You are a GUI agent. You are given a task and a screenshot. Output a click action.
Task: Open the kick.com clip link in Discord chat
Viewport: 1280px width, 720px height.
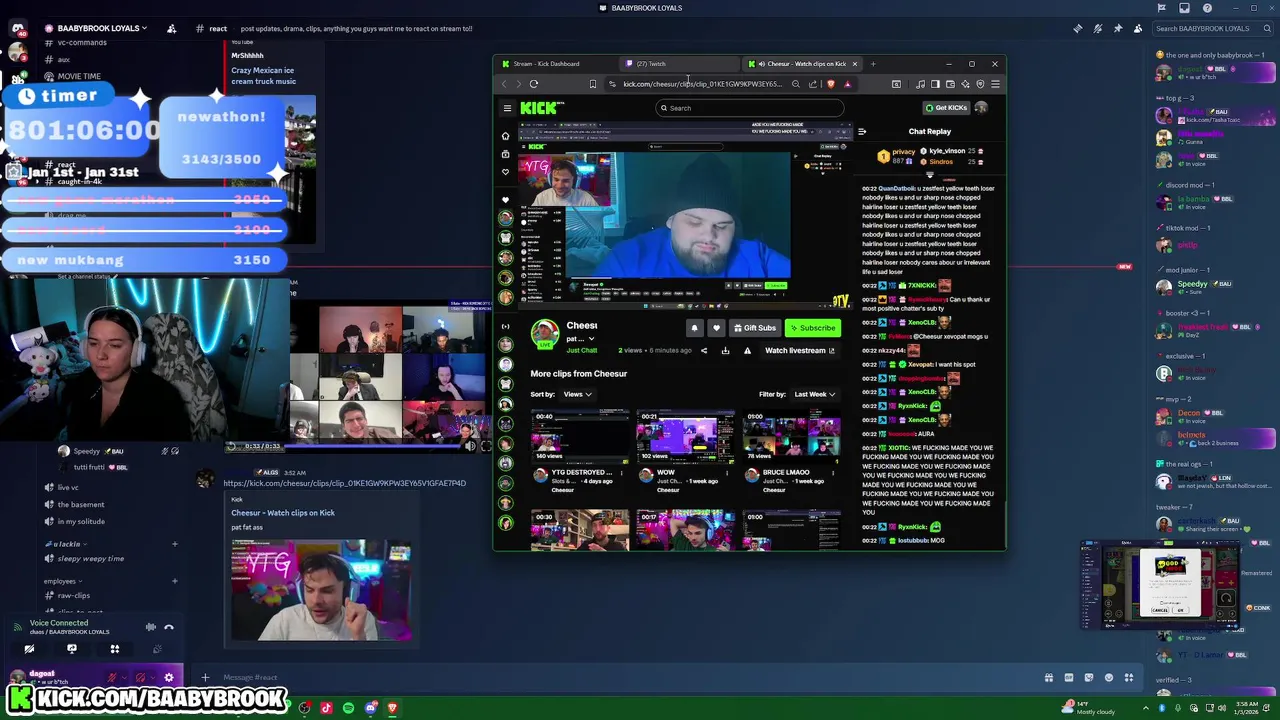(x=344, y=483)
